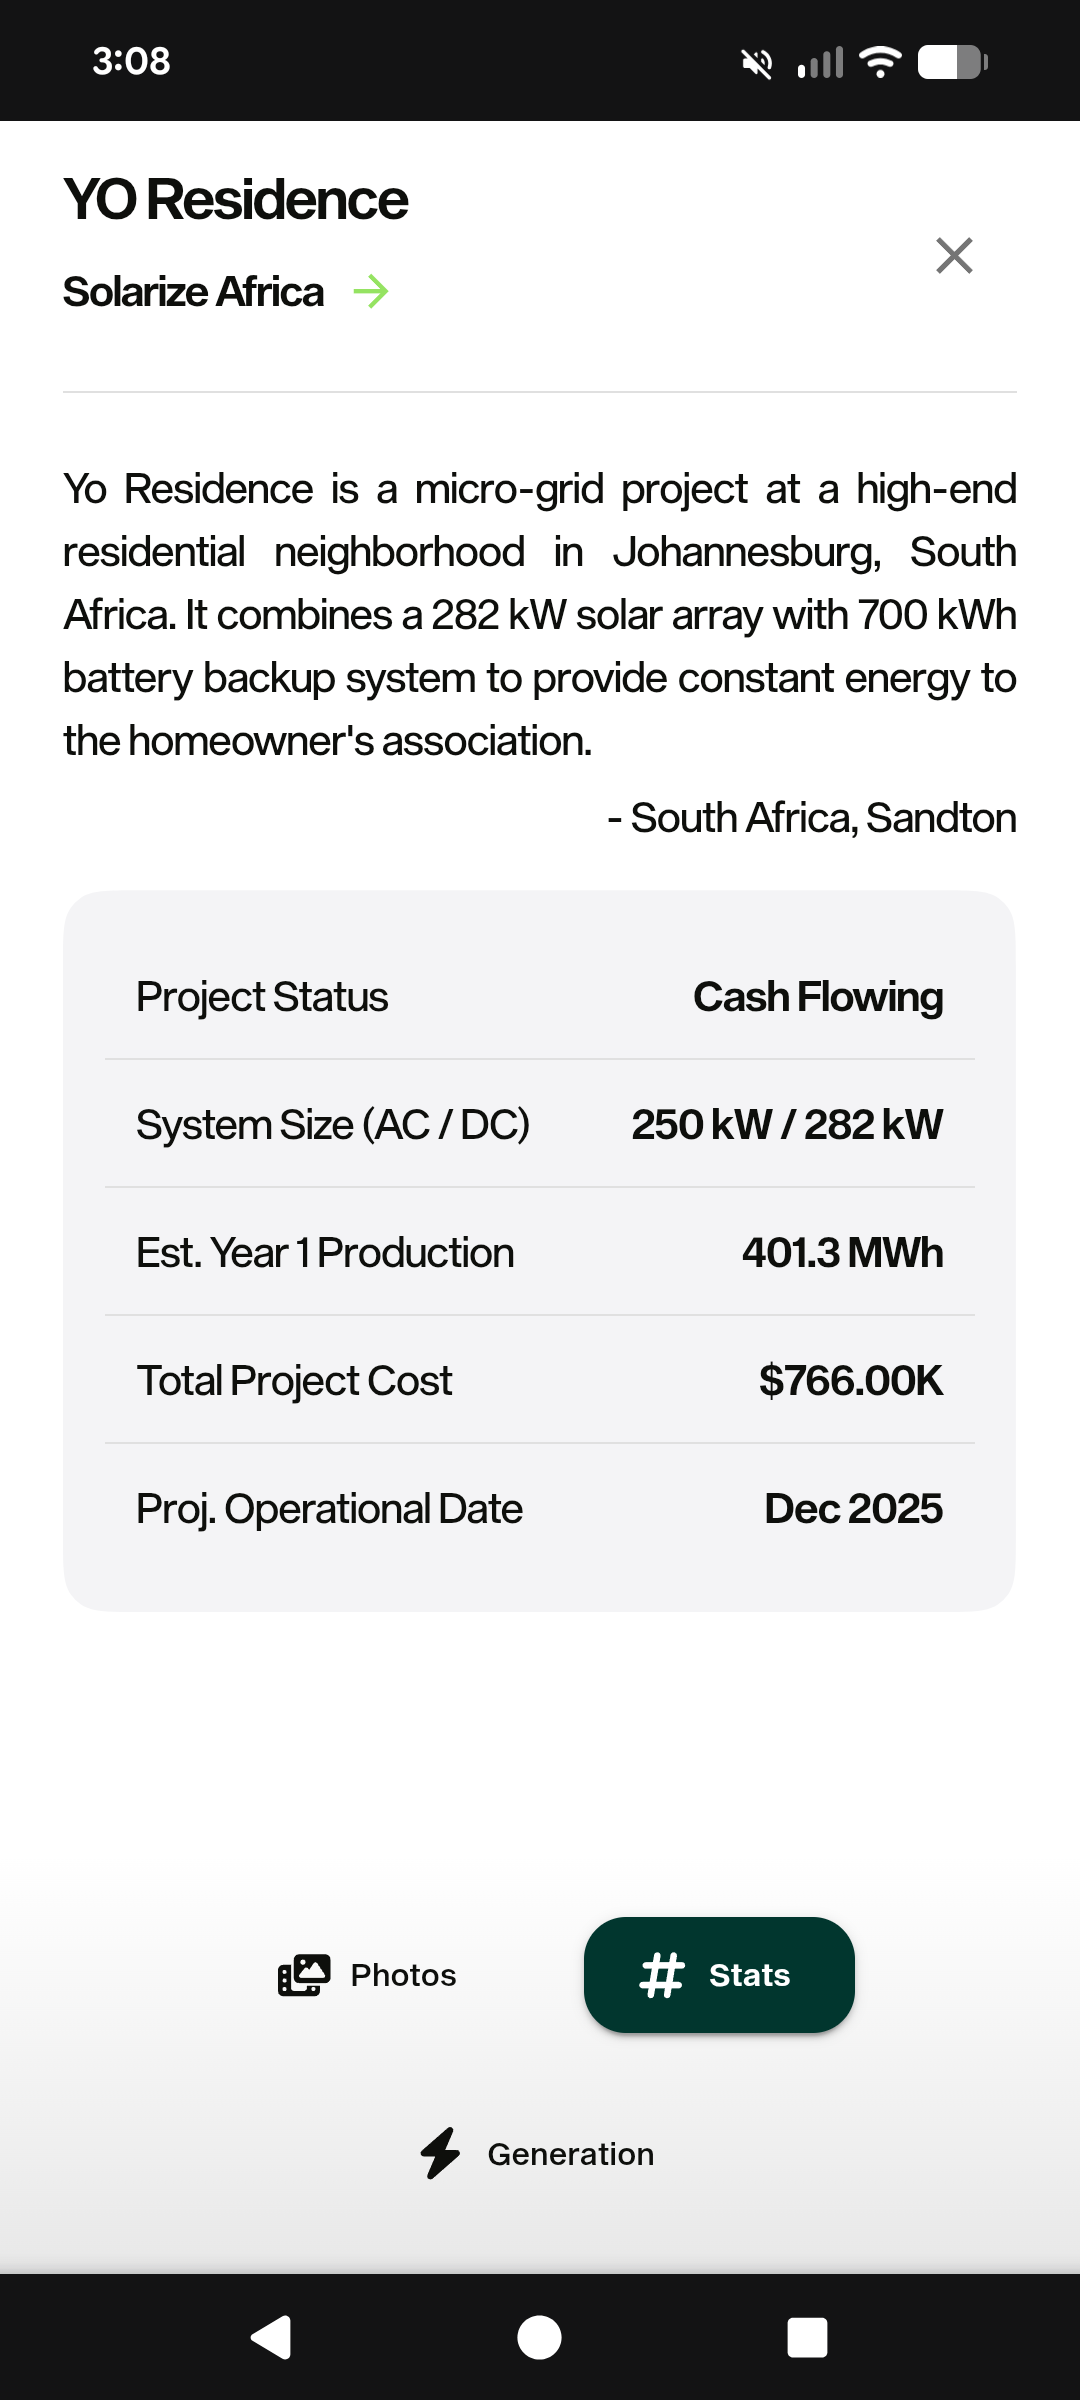Tap the muted sound icon in the status bar
The height and width of the screenshot is (2400, 1080).
click(757, 62)
